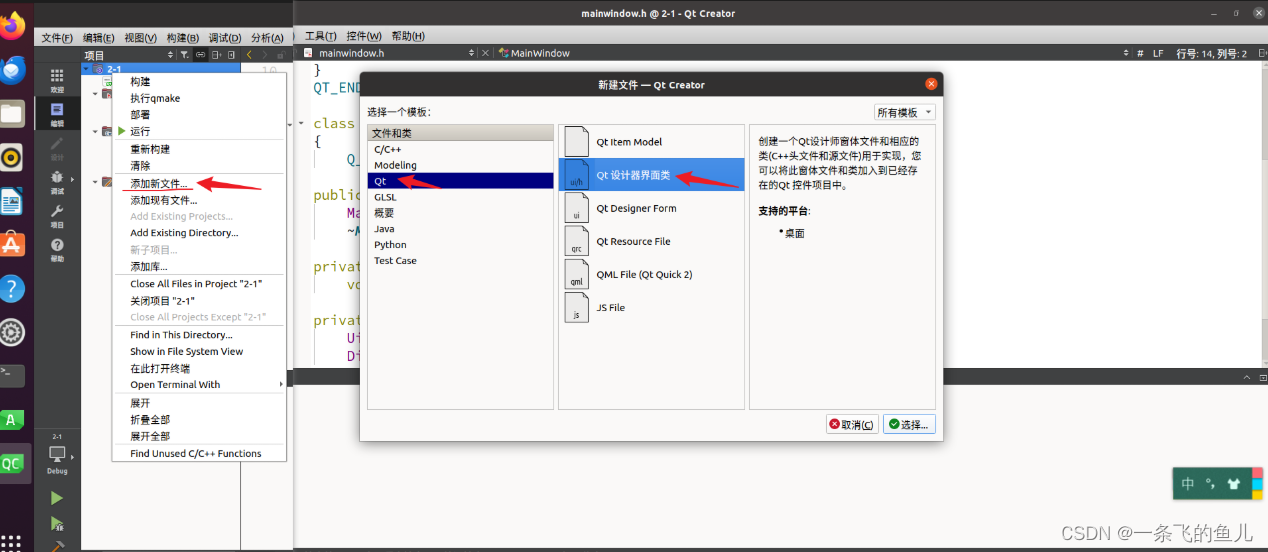Open the 文件(F) menu
The image size is (1268, 552).
[57, 37]
